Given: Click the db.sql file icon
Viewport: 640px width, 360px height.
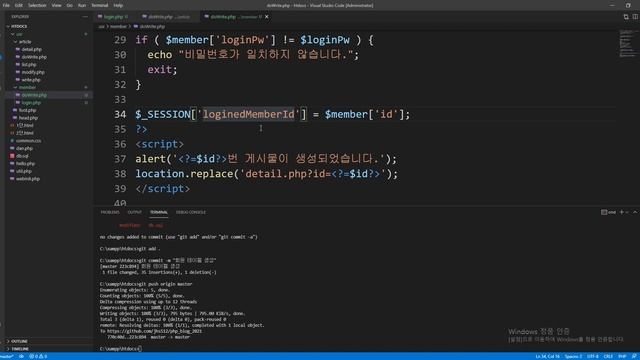Looking at the screenshot, I should click(x=12, y=156).
